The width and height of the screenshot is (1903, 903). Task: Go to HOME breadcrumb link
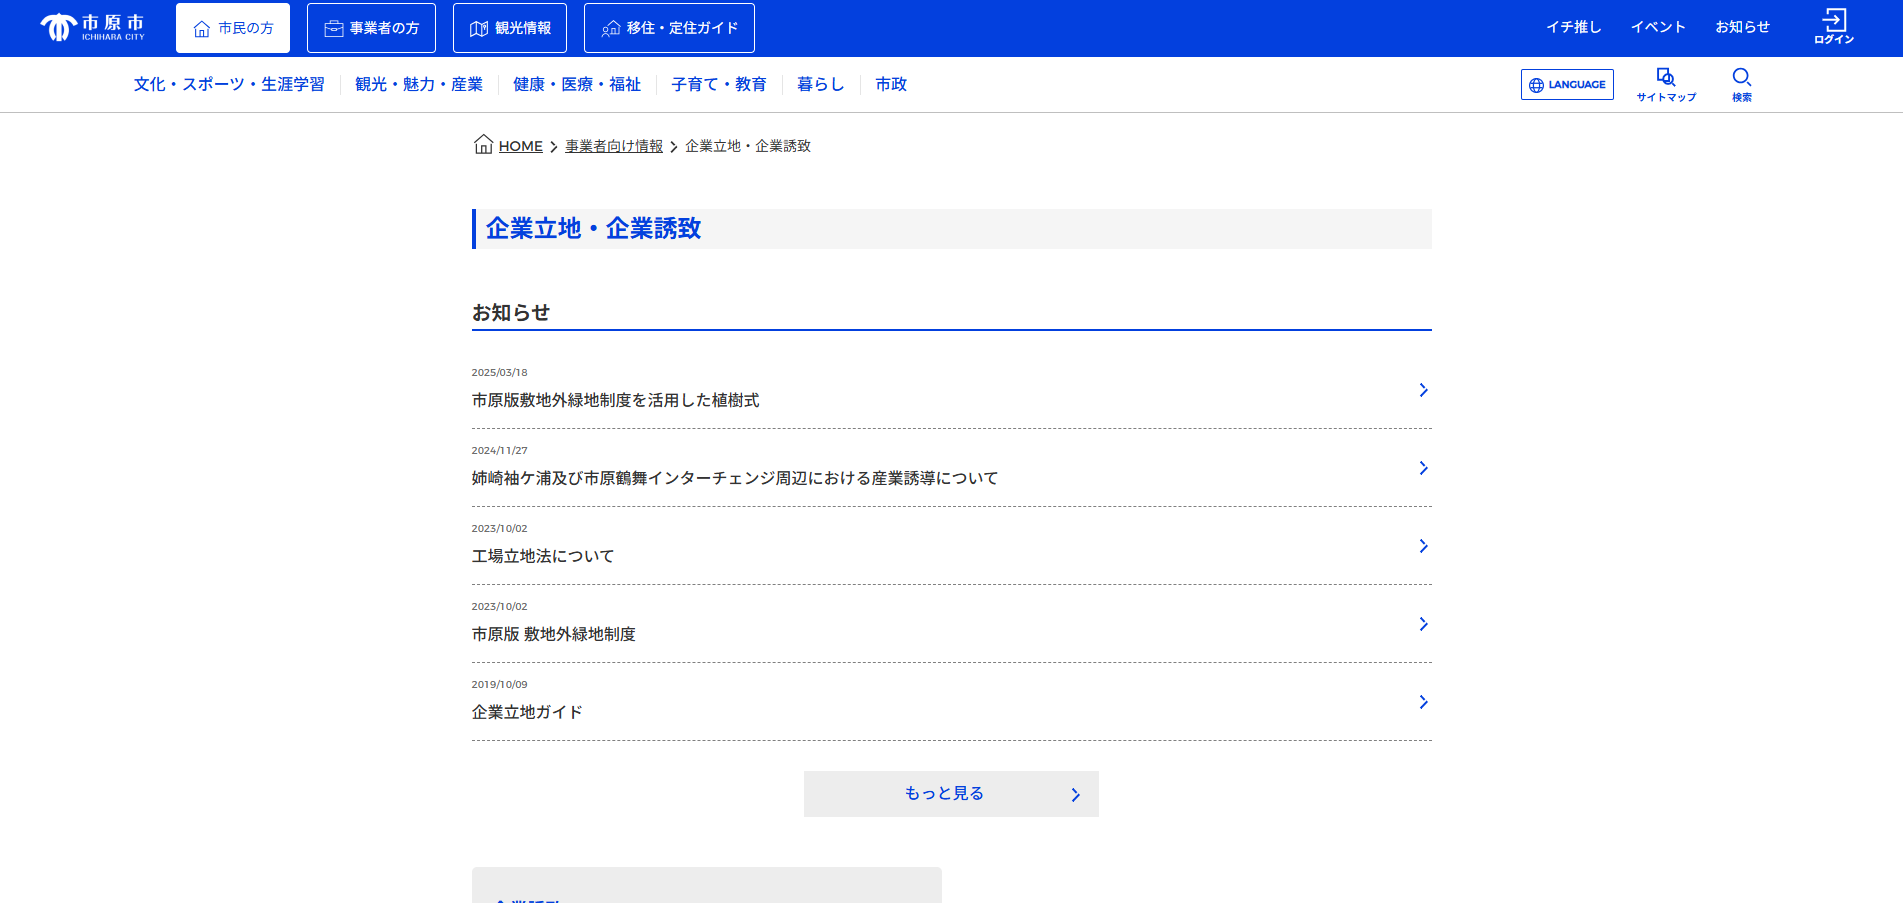[521, 146]
